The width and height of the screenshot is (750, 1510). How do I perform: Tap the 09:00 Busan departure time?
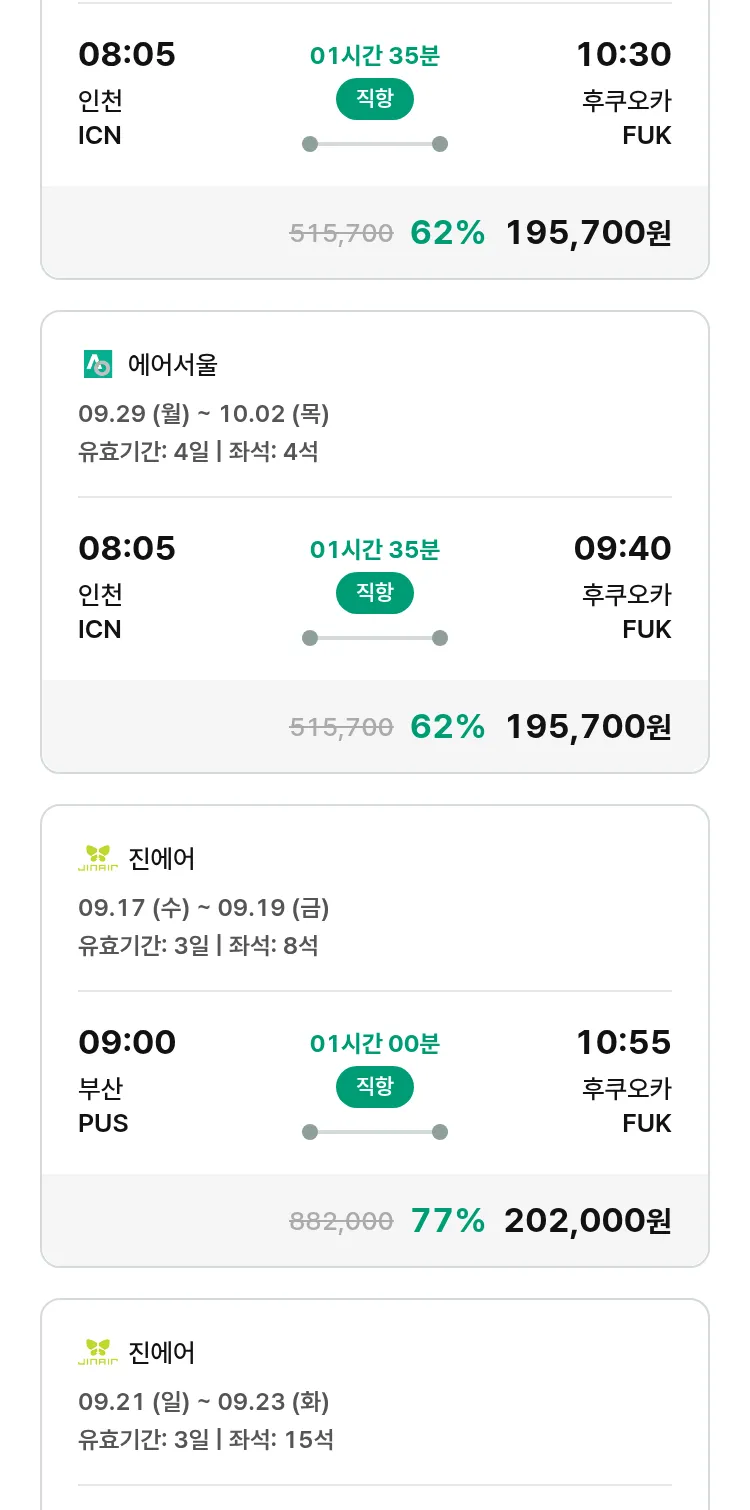click(x=127, y=1042)
